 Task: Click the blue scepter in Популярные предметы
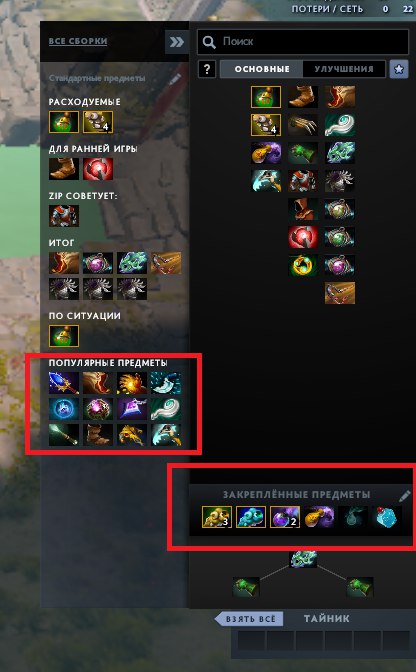[64, 383]
